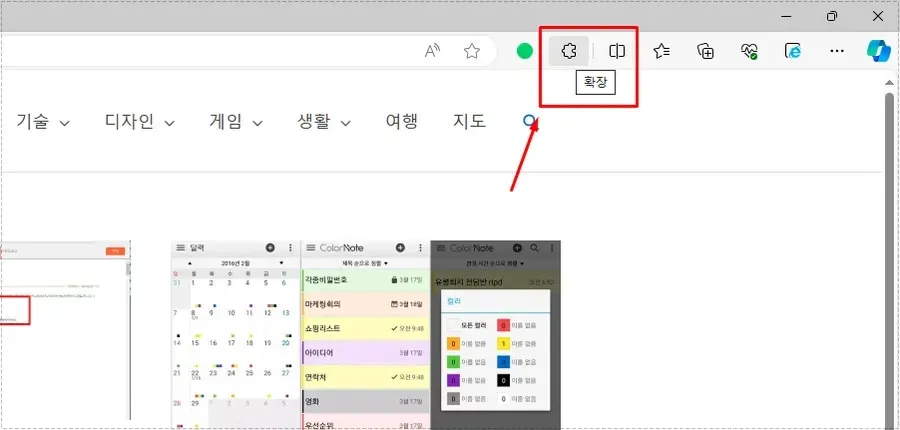Expand the 게임 menu
This screenshot has height=430, width=900.
point(236,122)
